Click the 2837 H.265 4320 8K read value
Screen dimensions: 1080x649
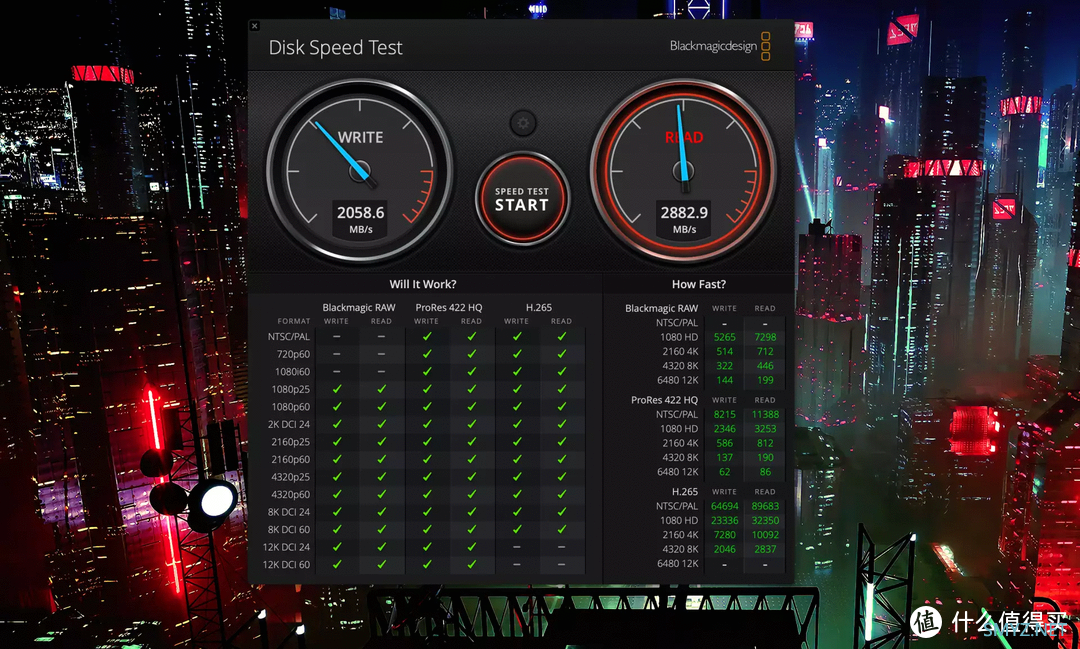tap(765, 549)
